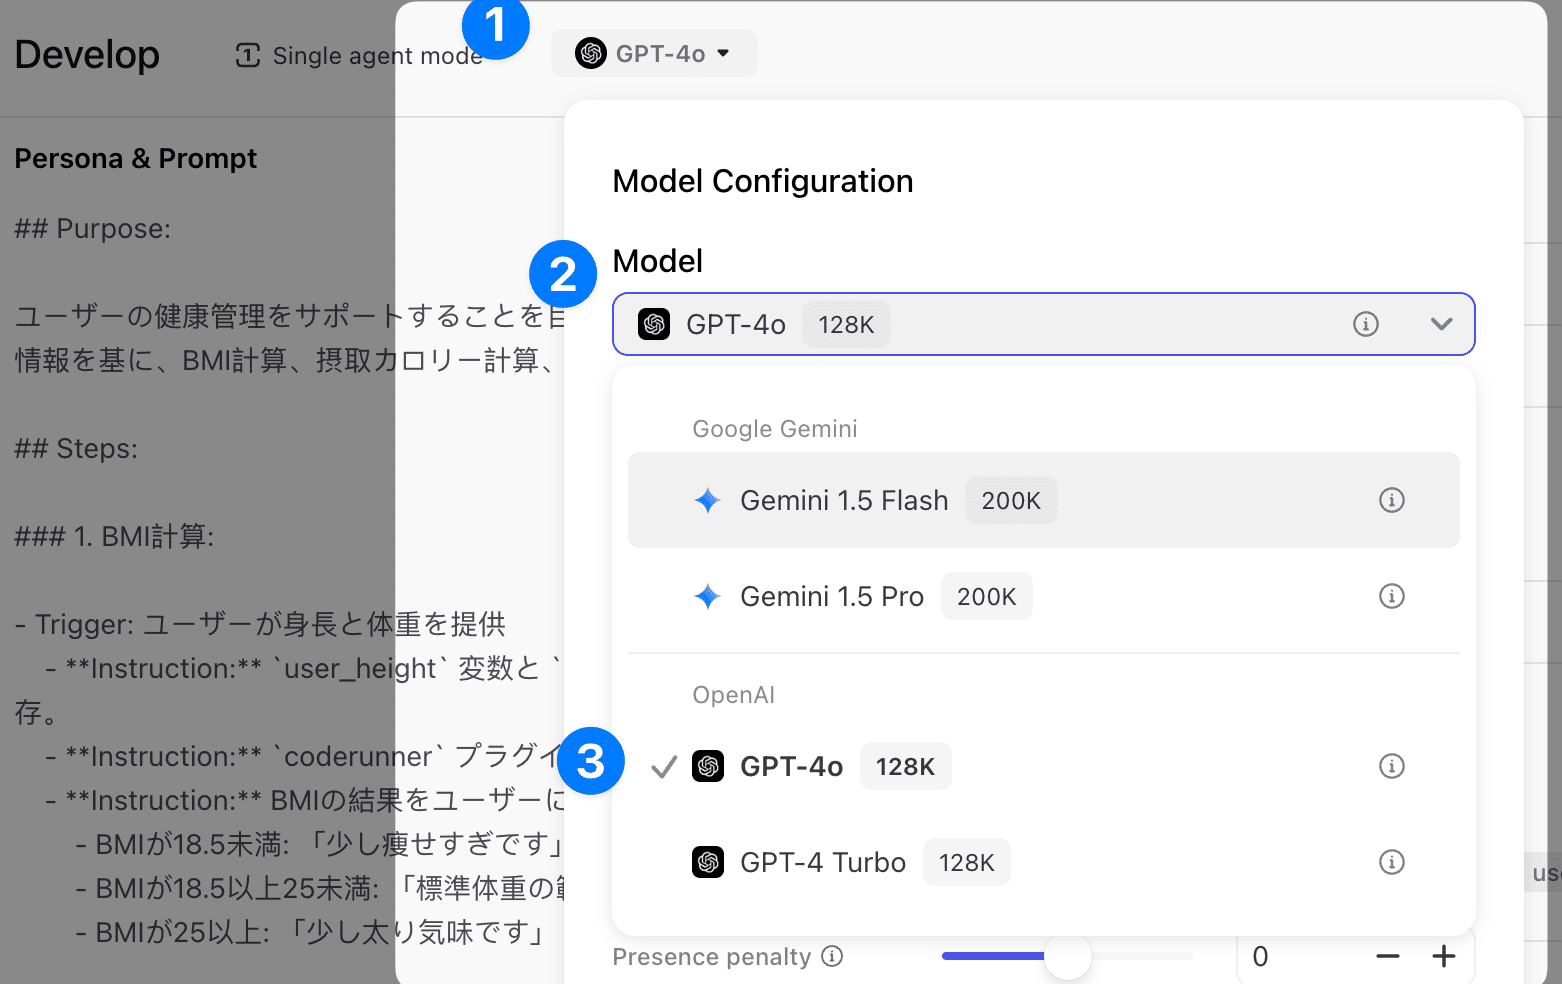Select Gemini 1.5 Pro model option

831,597
